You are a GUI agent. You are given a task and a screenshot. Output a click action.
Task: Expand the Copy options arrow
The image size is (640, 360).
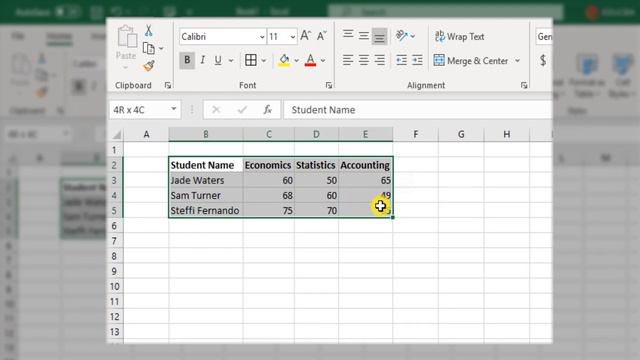pyautogui.click(x=161, y=49)
